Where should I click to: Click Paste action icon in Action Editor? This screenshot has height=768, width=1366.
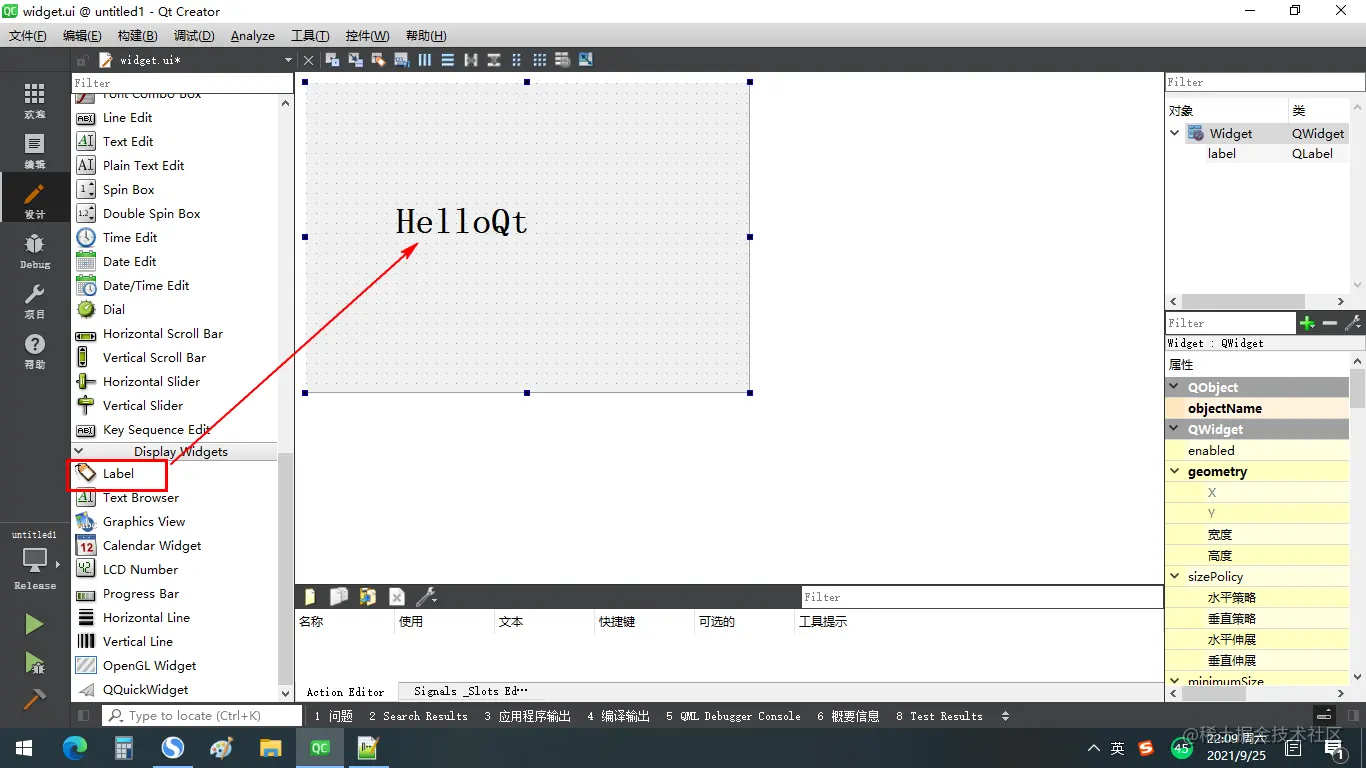(368, 597)
